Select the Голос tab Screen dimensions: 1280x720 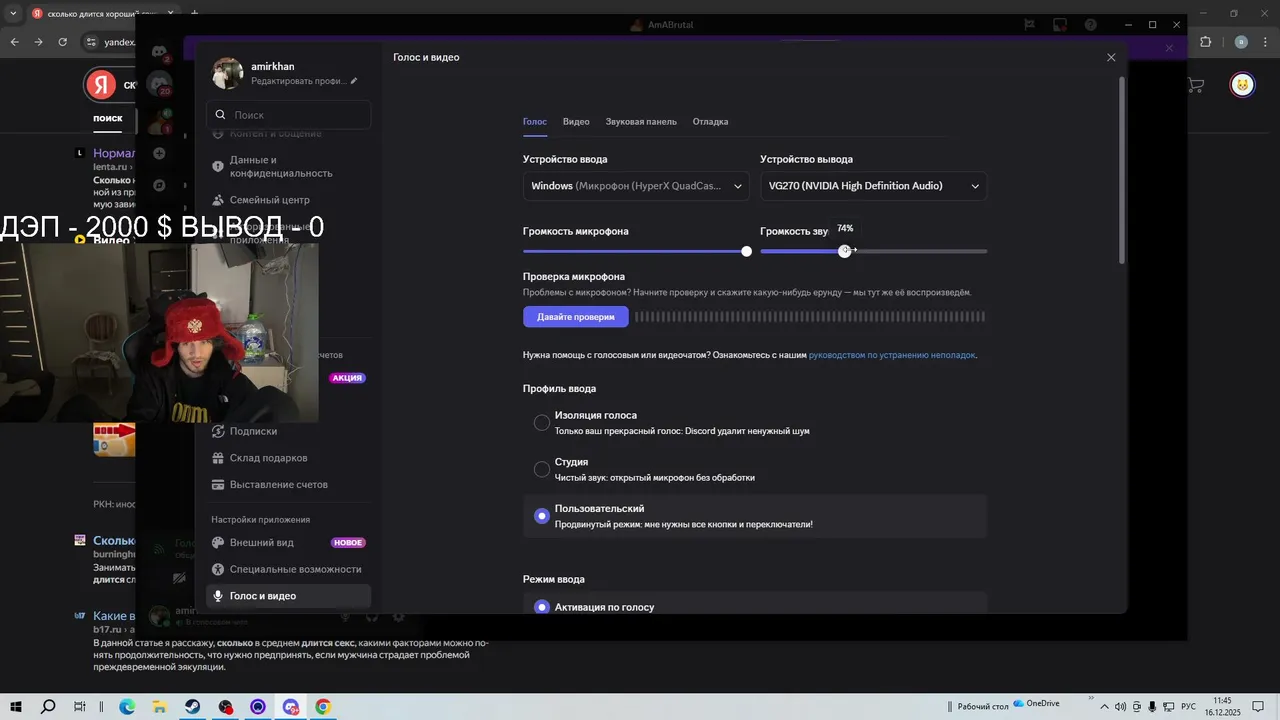tap(535, 122)
